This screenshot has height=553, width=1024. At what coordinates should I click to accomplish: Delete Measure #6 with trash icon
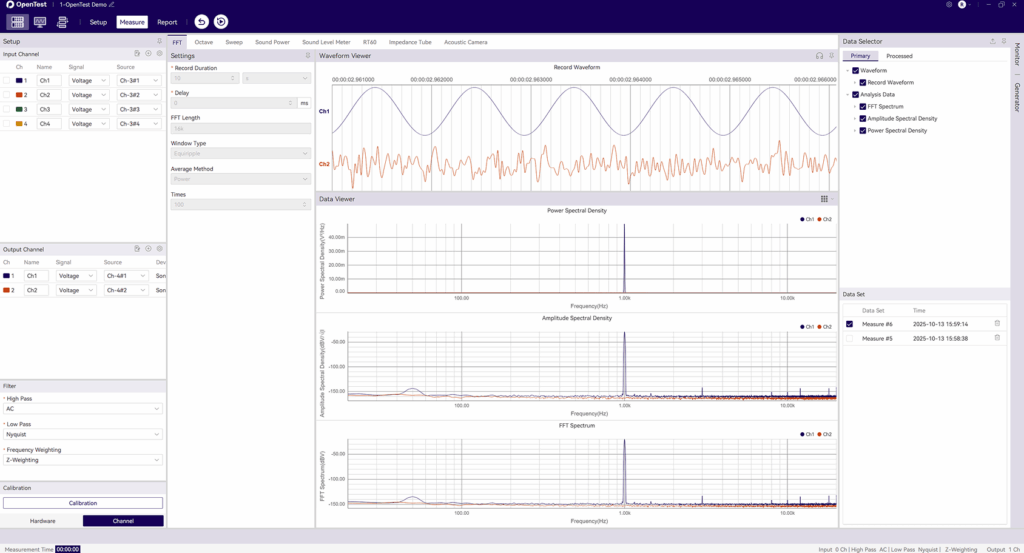pyautogui.click(x=996, y=323)
